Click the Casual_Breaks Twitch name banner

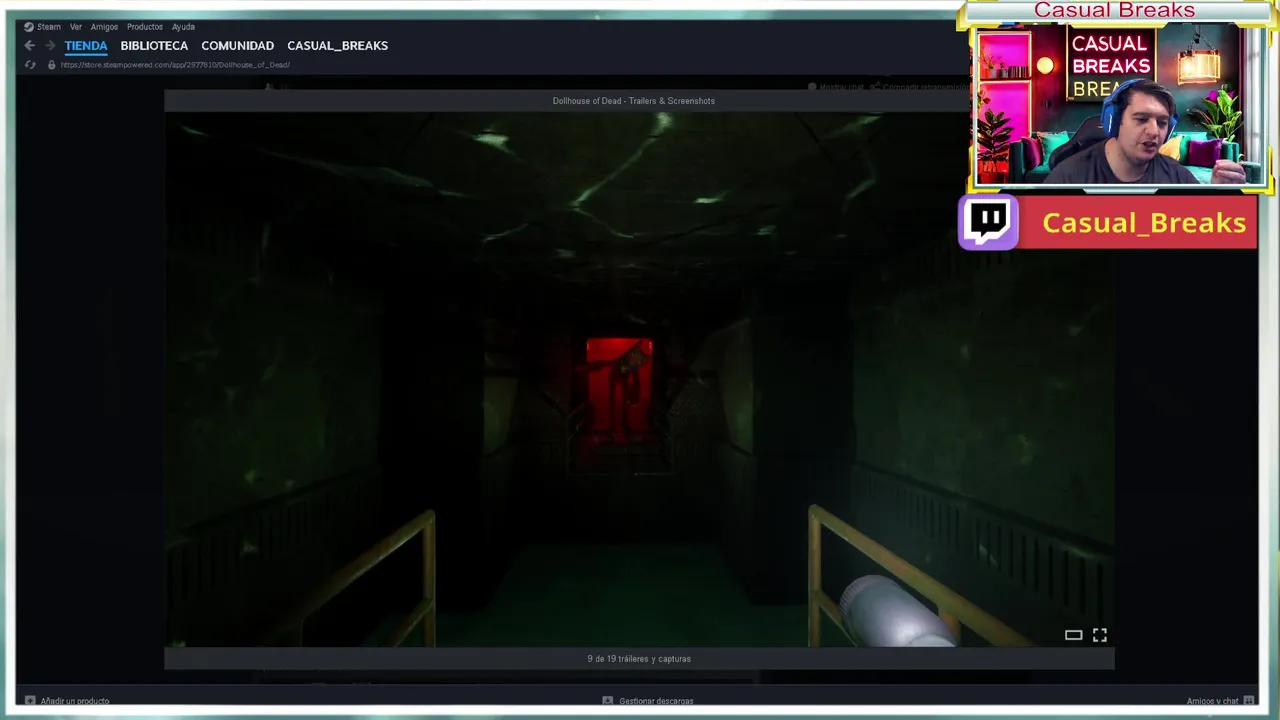click(1138, 222)
